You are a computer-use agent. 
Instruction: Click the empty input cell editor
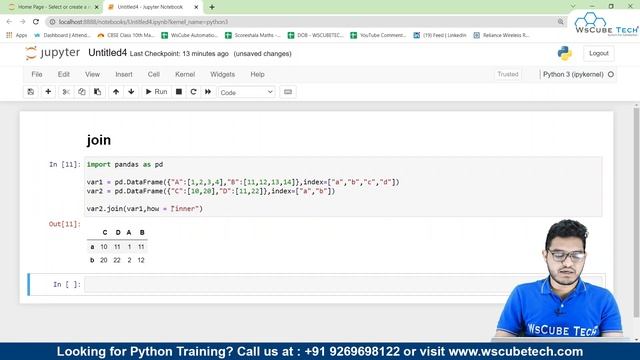tap(343, 284)
